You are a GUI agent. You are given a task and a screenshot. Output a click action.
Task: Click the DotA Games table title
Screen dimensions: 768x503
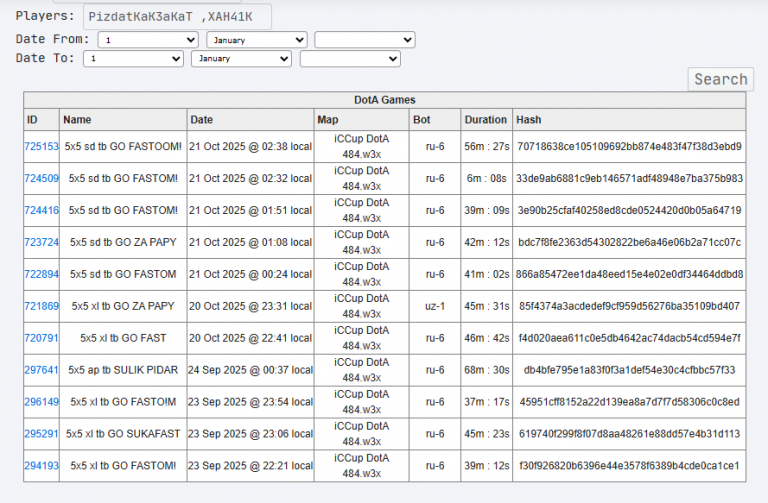[x=384, y=100]
